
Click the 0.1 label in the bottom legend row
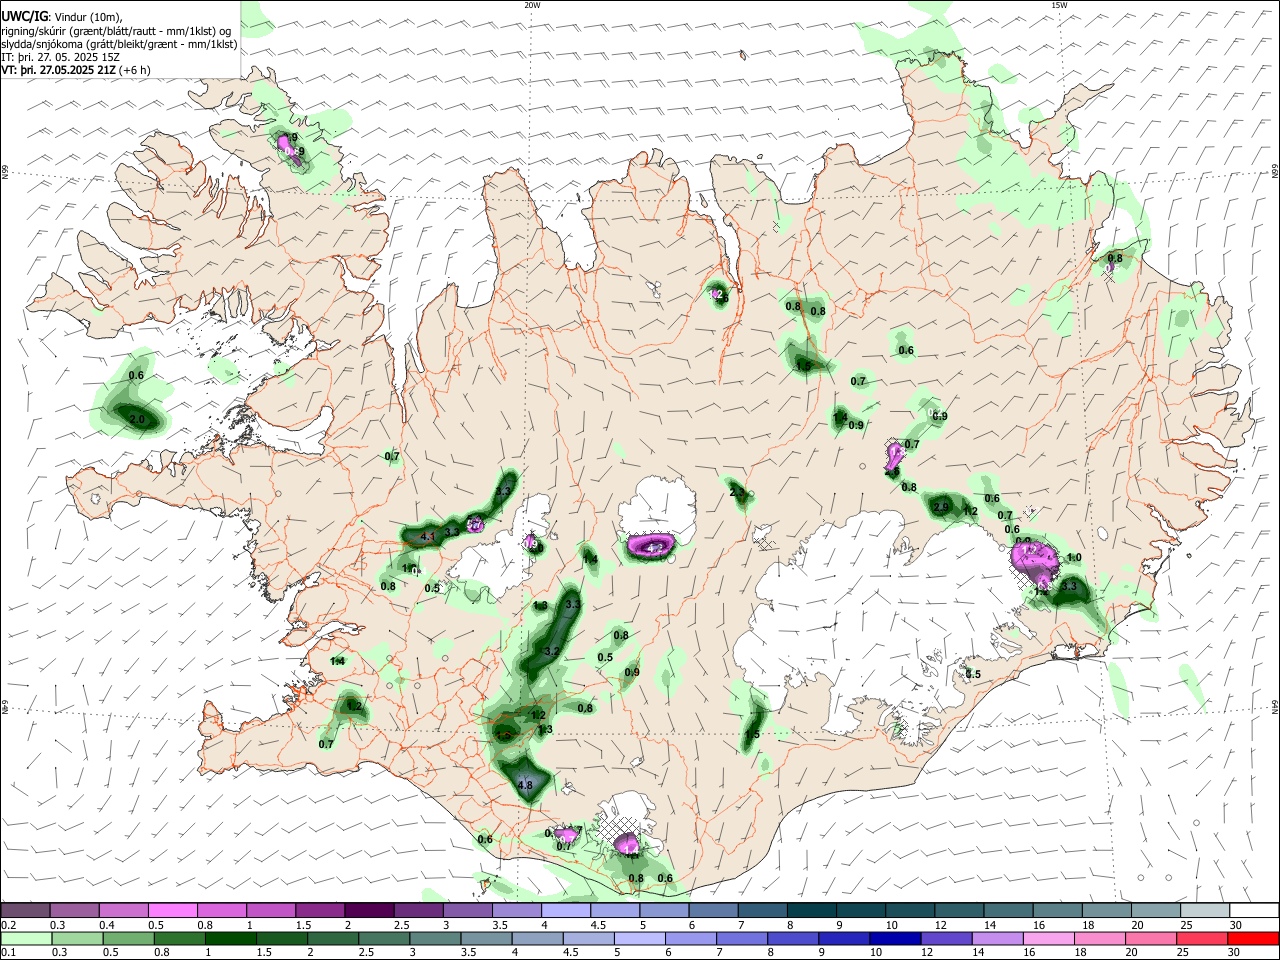pyautogui.click(x=8, y=953)
